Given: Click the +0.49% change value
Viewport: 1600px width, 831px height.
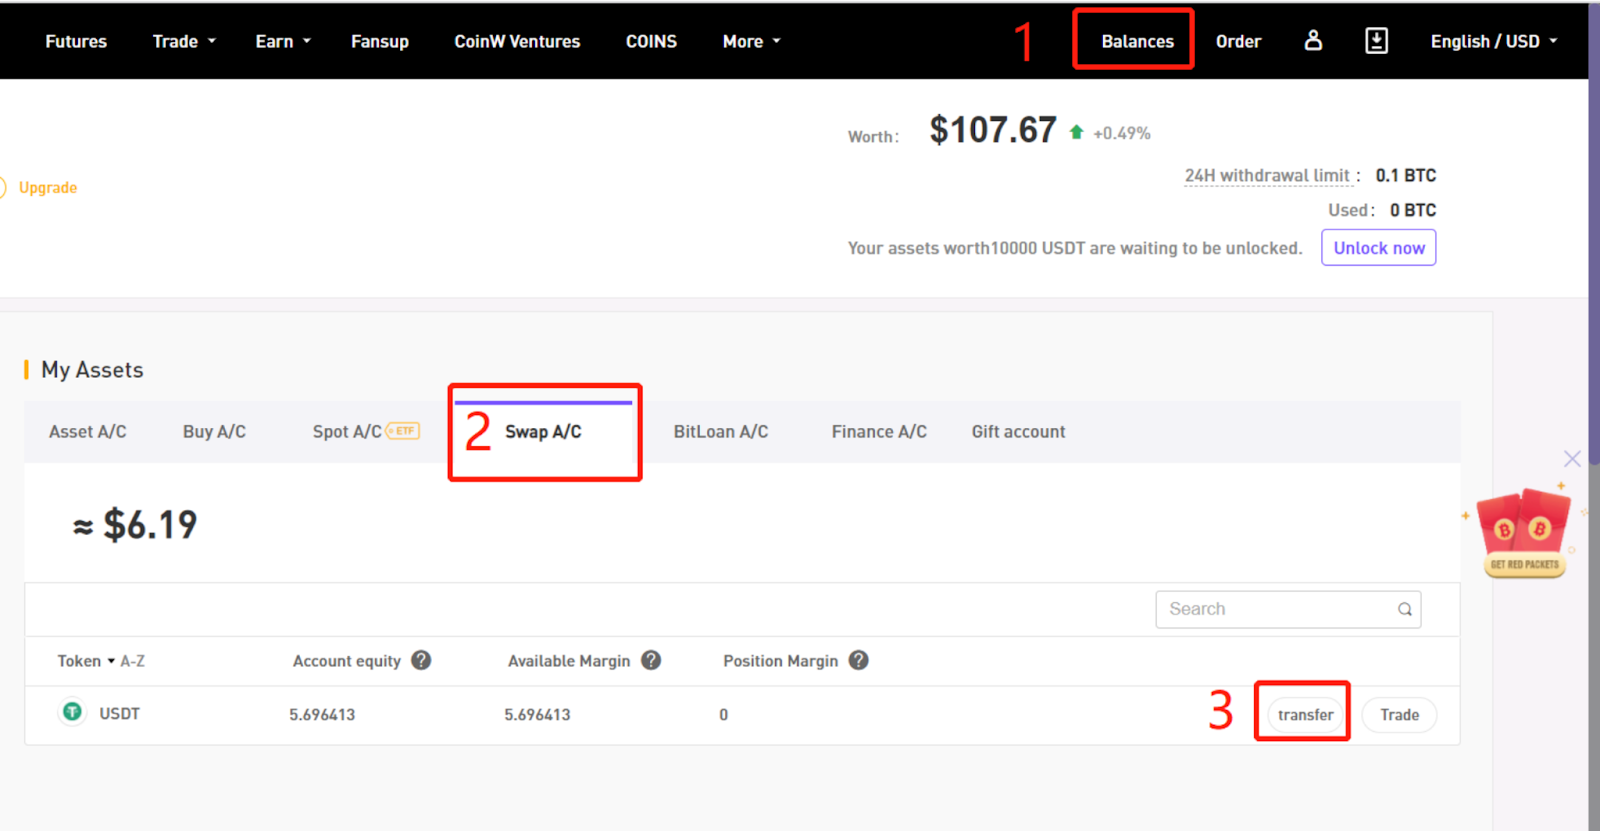Looking at the screenshot, I should coord(1121,133).
